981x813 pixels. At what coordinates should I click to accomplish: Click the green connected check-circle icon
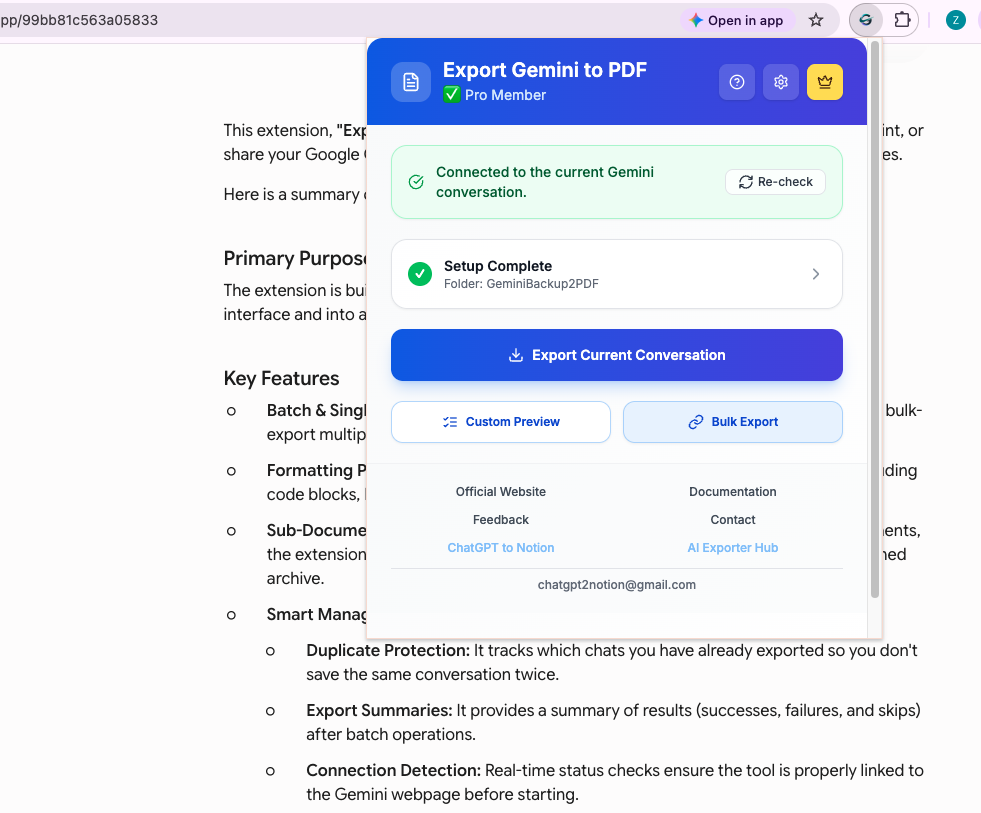point(416,182)
